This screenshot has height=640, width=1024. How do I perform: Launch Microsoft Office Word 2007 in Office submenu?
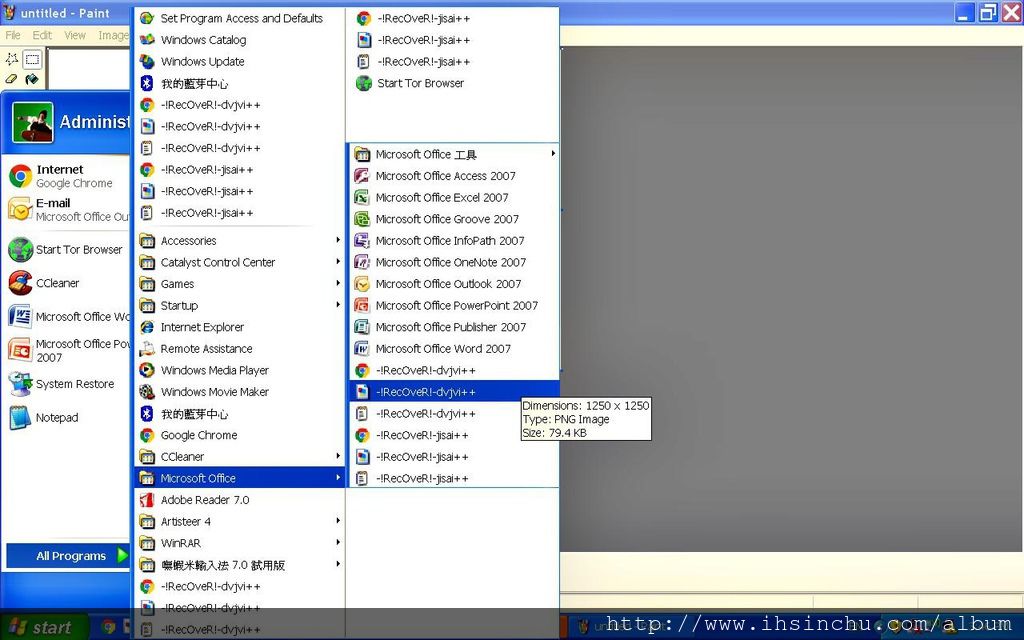(x=454, y=348)
